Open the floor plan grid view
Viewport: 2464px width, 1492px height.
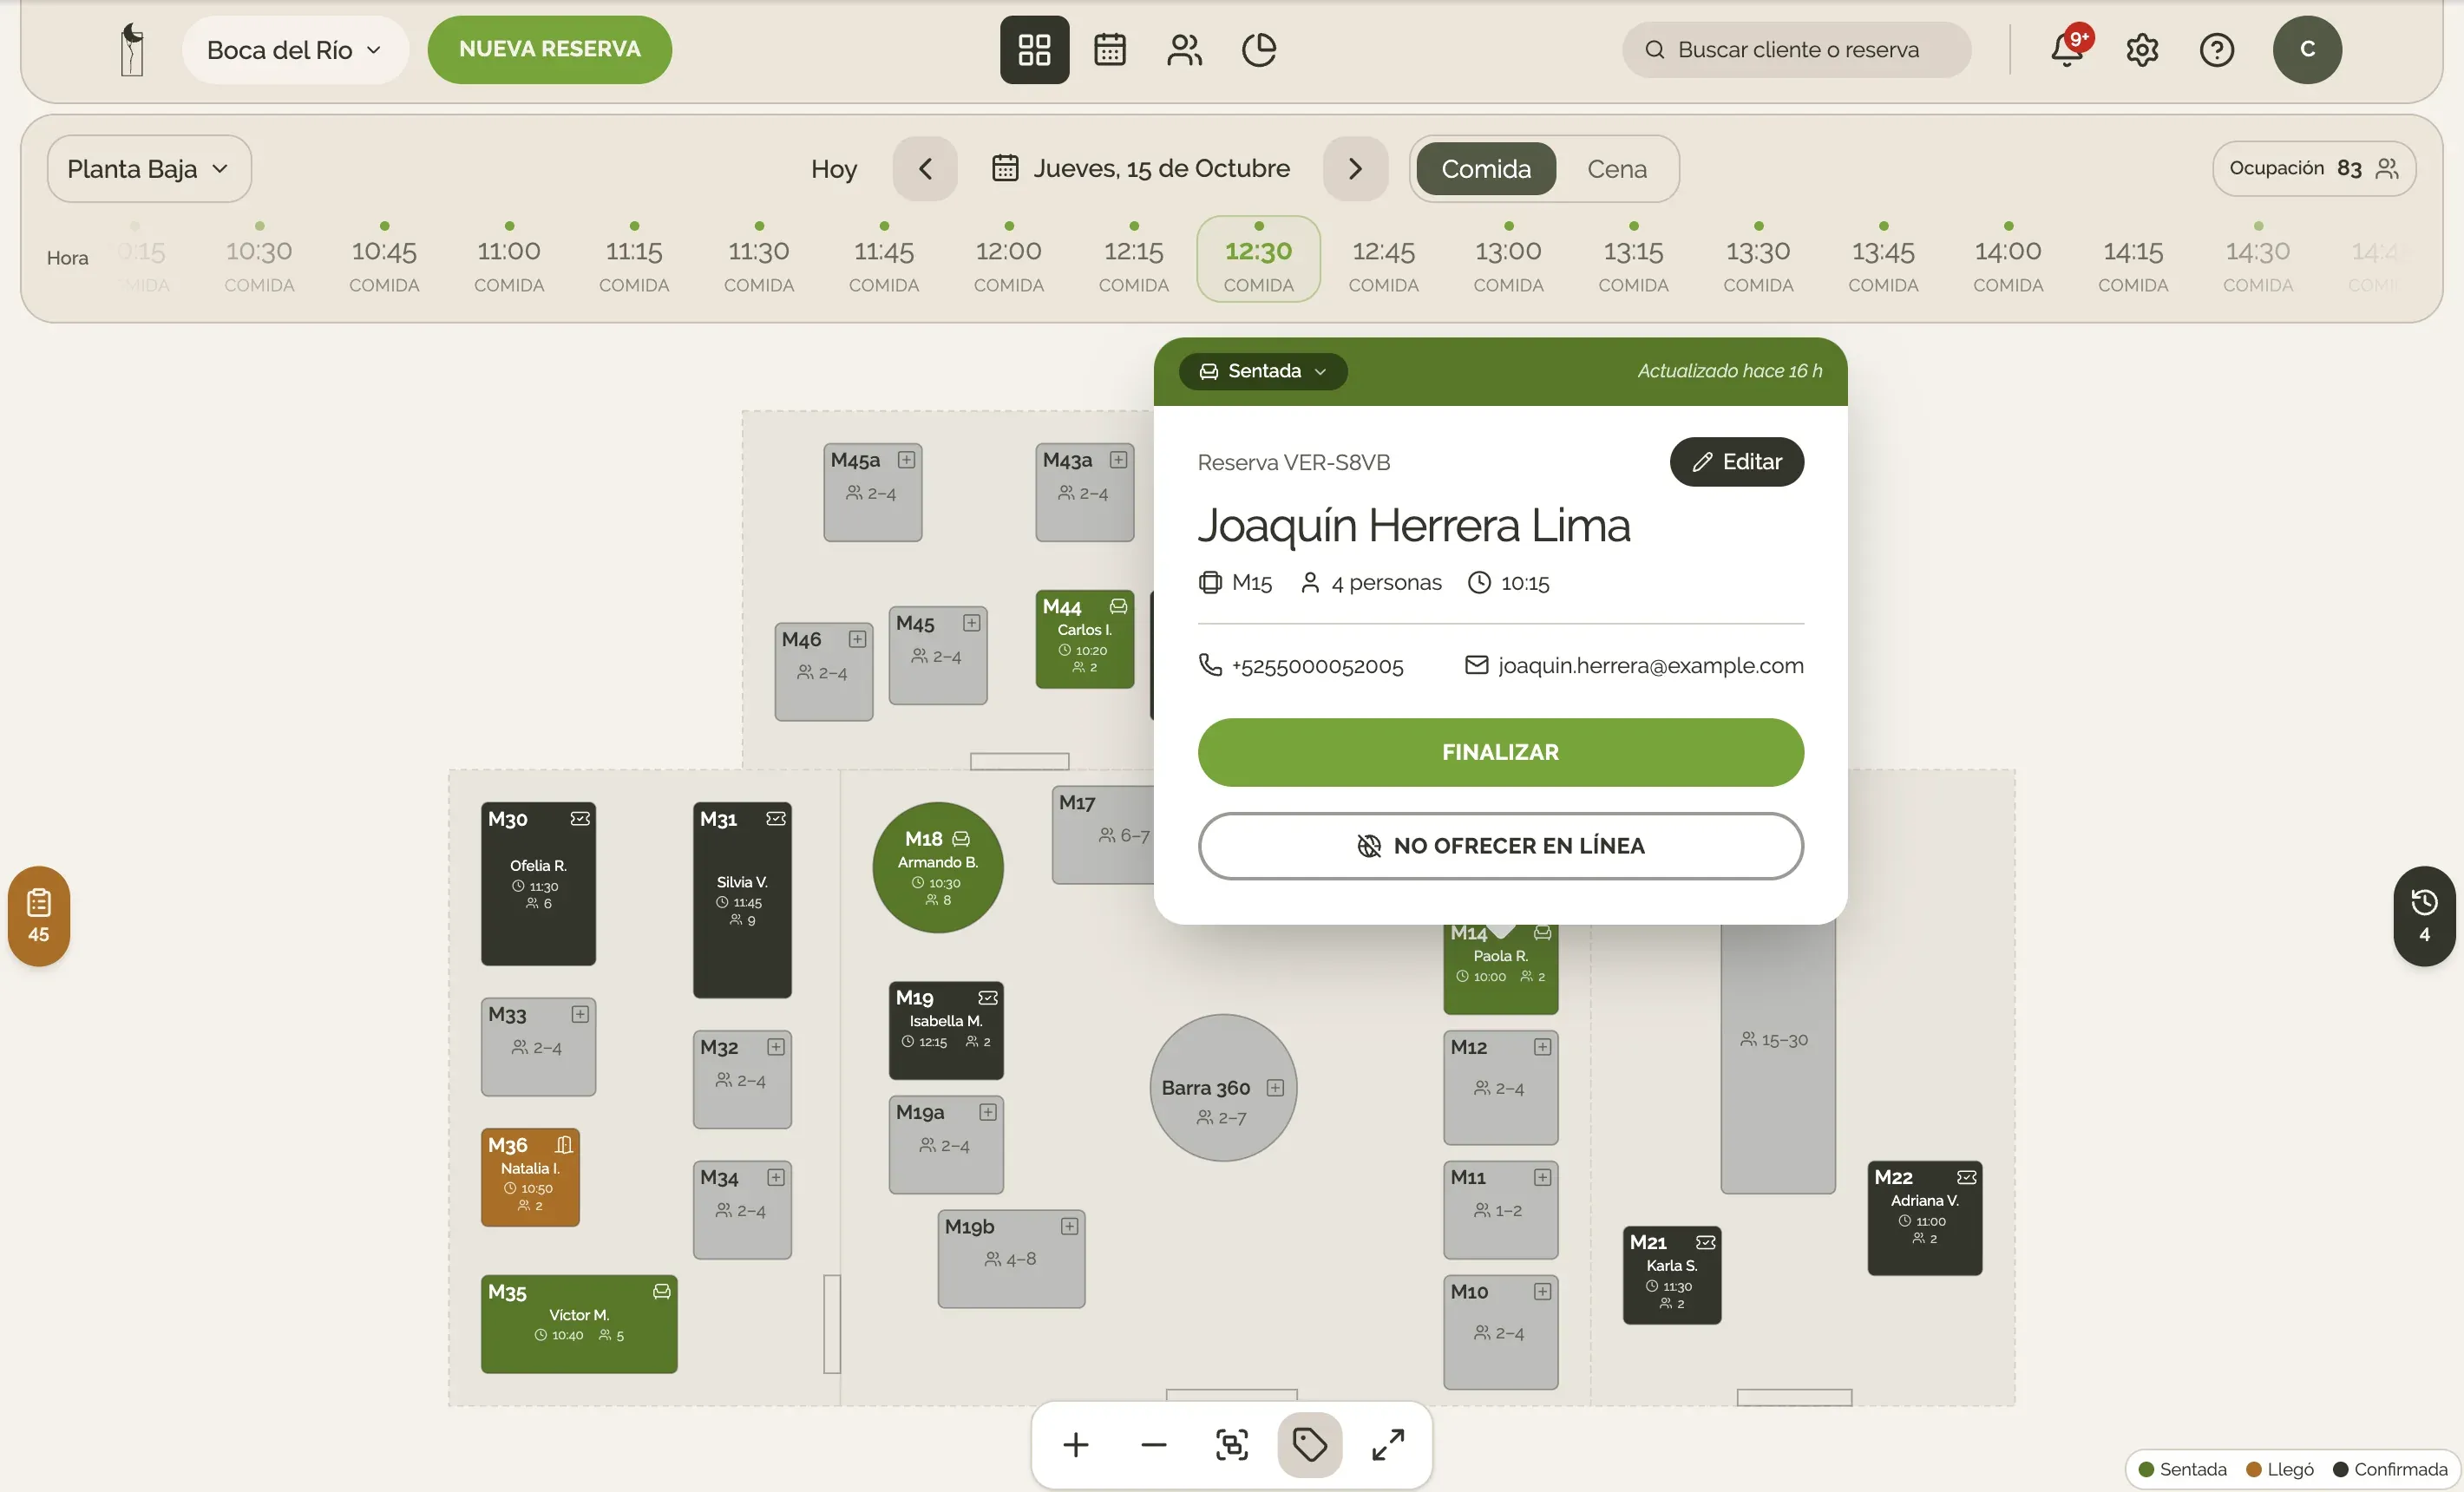(x=1034, y=49)
